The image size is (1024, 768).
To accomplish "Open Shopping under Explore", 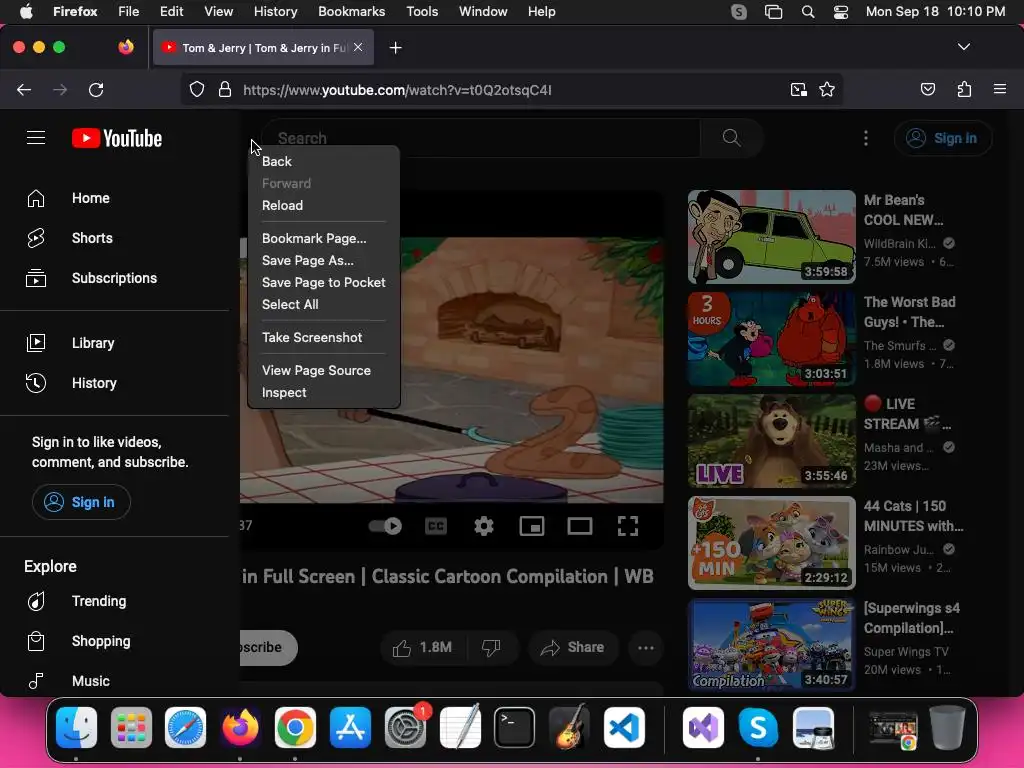I will pyautogui.click(x=101, y=641).
